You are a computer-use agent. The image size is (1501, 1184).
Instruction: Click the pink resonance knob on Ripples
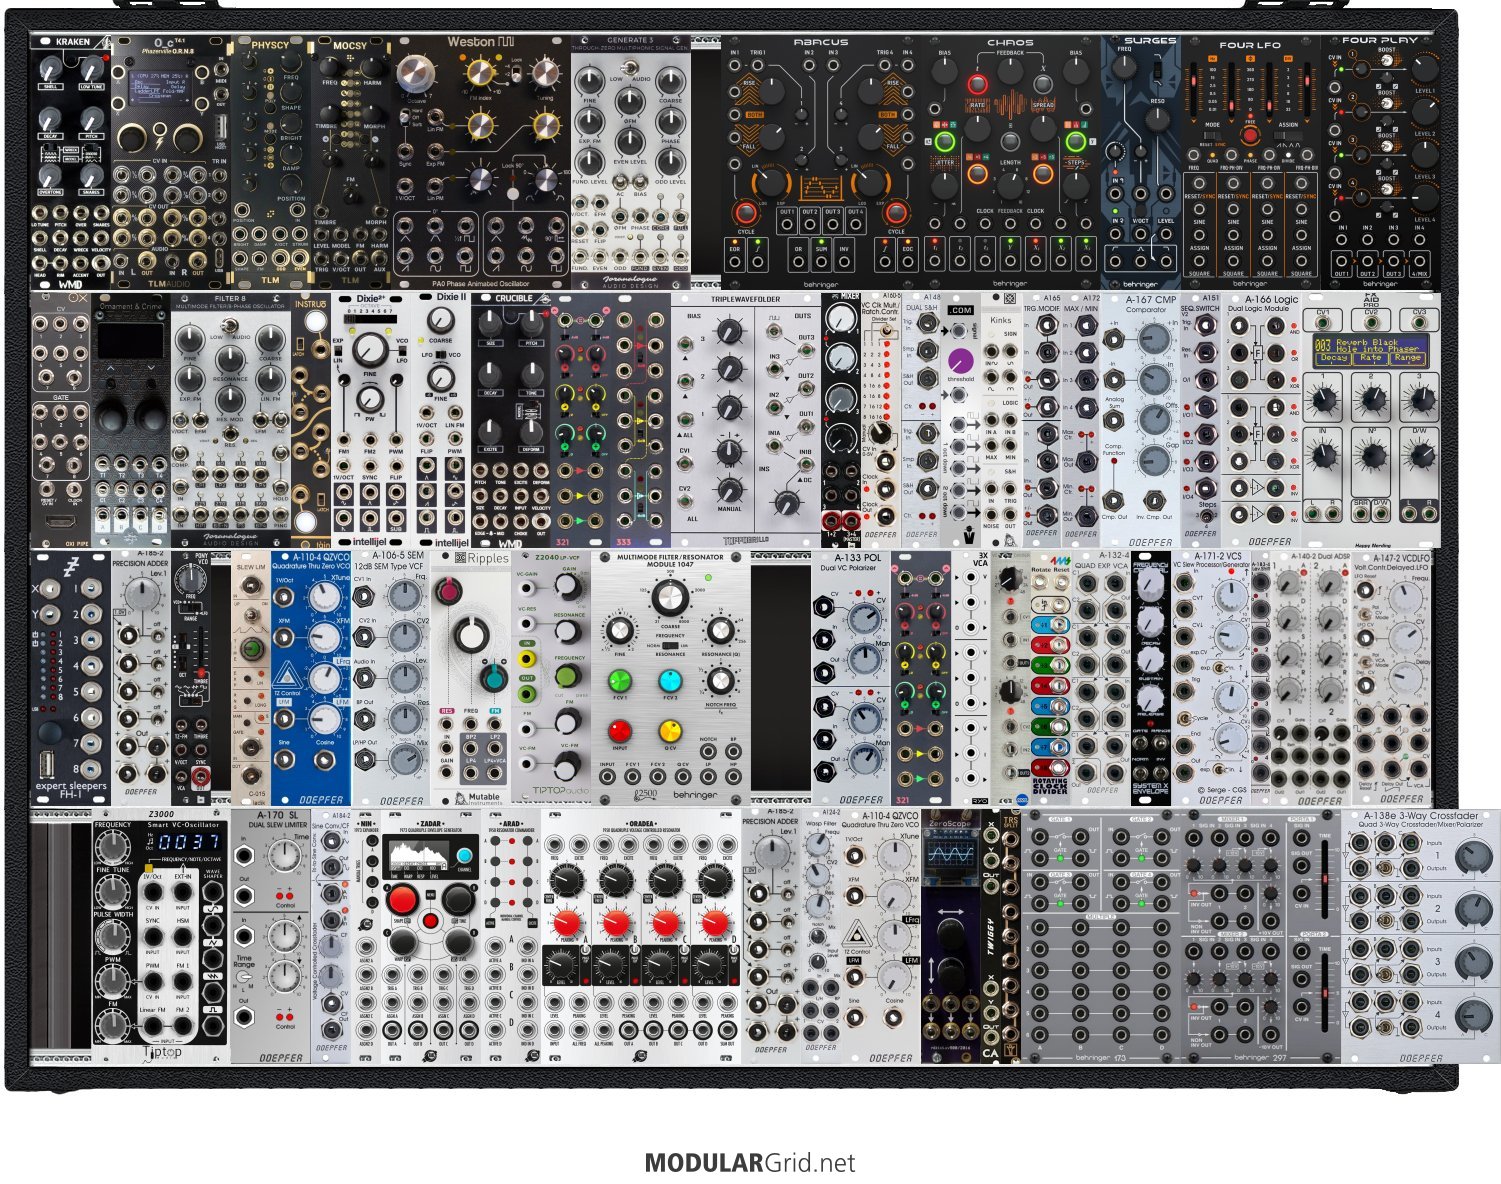pyautogui.click(x=451, y=592)
